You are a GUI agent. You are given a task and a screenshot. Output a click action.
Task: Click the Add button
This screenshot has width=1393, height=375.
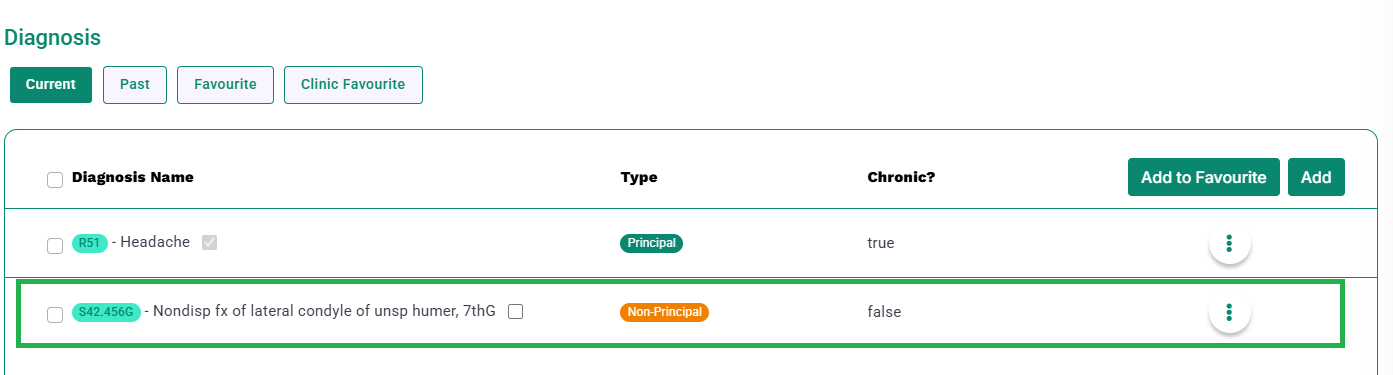1316,177
